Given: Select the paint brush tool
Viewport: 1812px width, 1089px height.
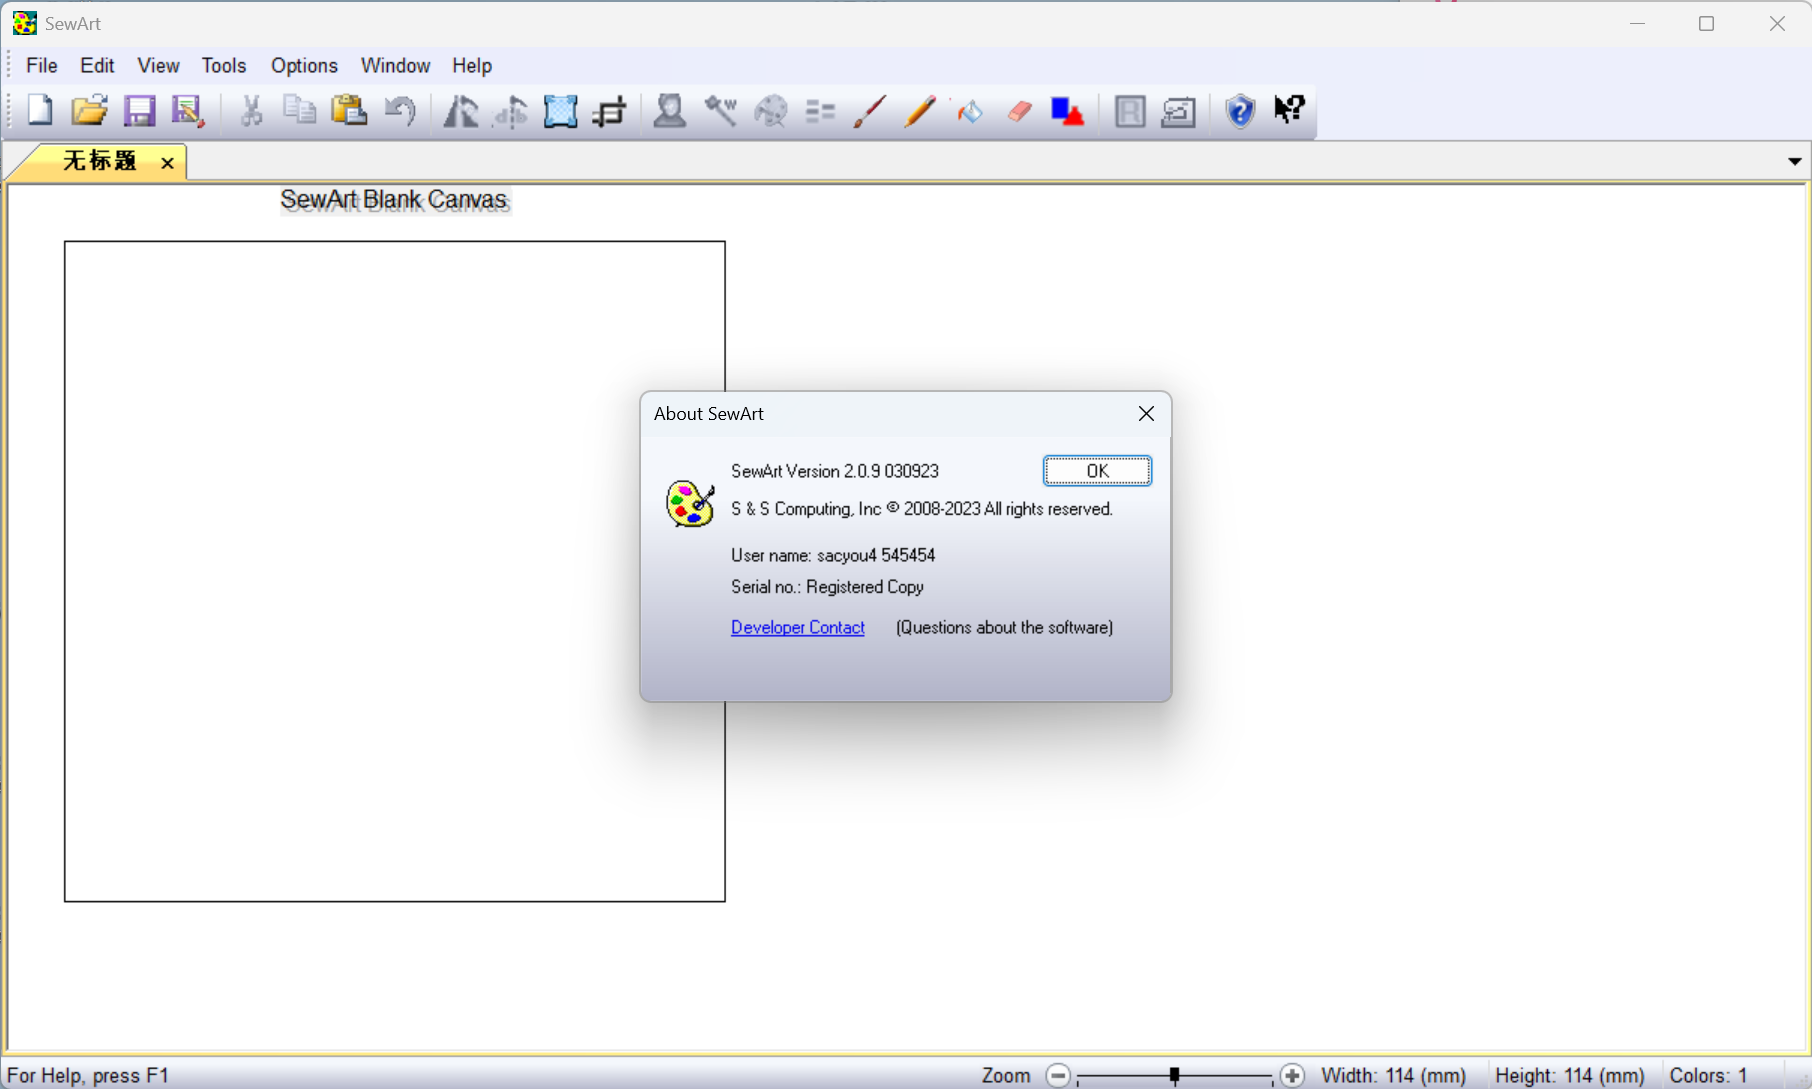Looking at the screenshot, I should pyautogui.click(x=869, y=111).
